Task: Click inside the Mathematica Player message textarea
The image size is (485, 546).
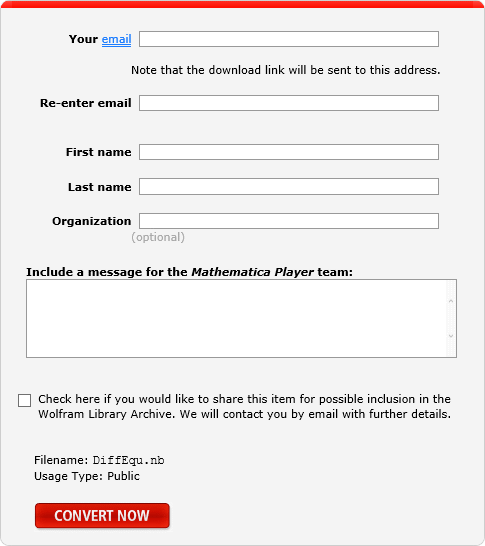Action: 236,318
